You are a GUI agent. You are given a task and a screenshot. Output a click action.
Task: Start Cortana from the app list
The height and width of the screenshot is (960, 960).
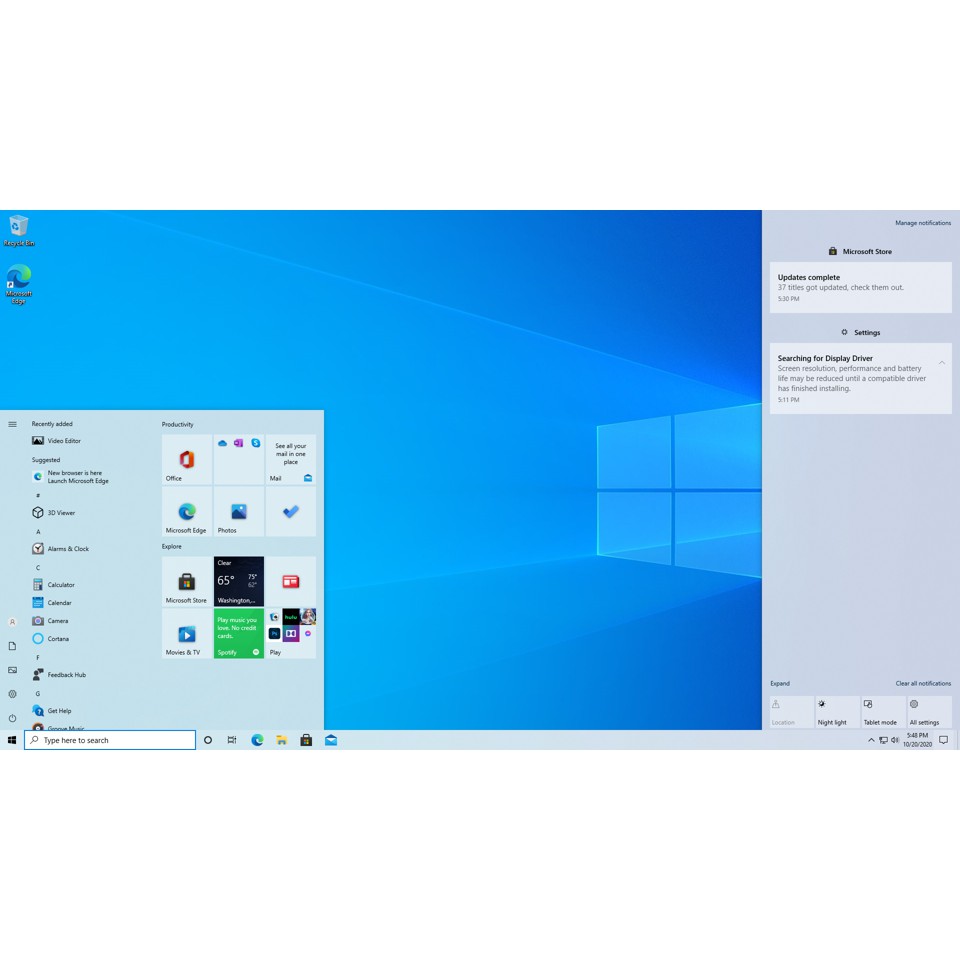tap(57, 638)
